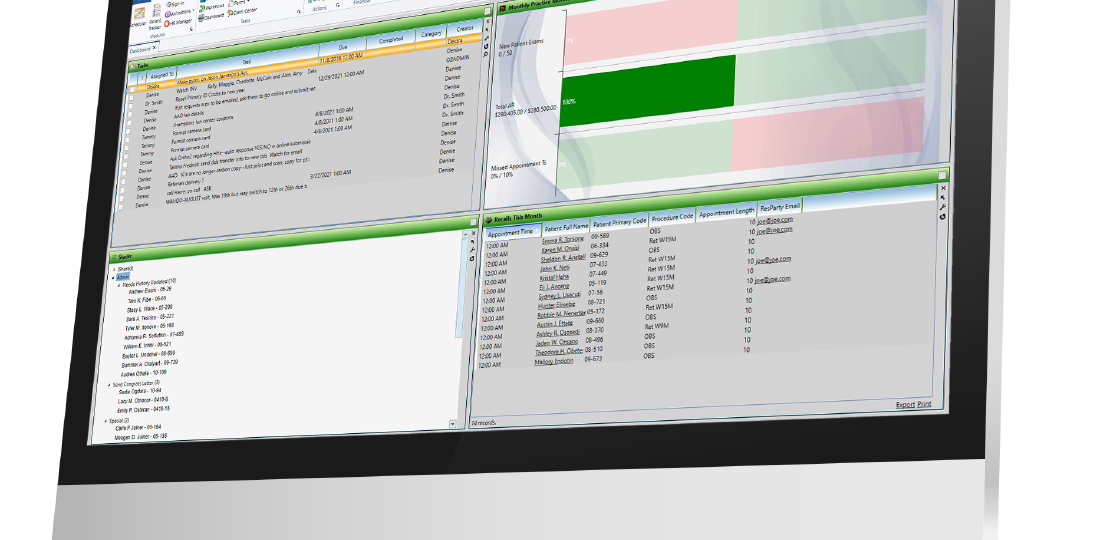Screen dimensions: 1110x540
Task: Toggle sort arrow on Appointment Time column
Action: pyautogui.click(x=537, y=230)
